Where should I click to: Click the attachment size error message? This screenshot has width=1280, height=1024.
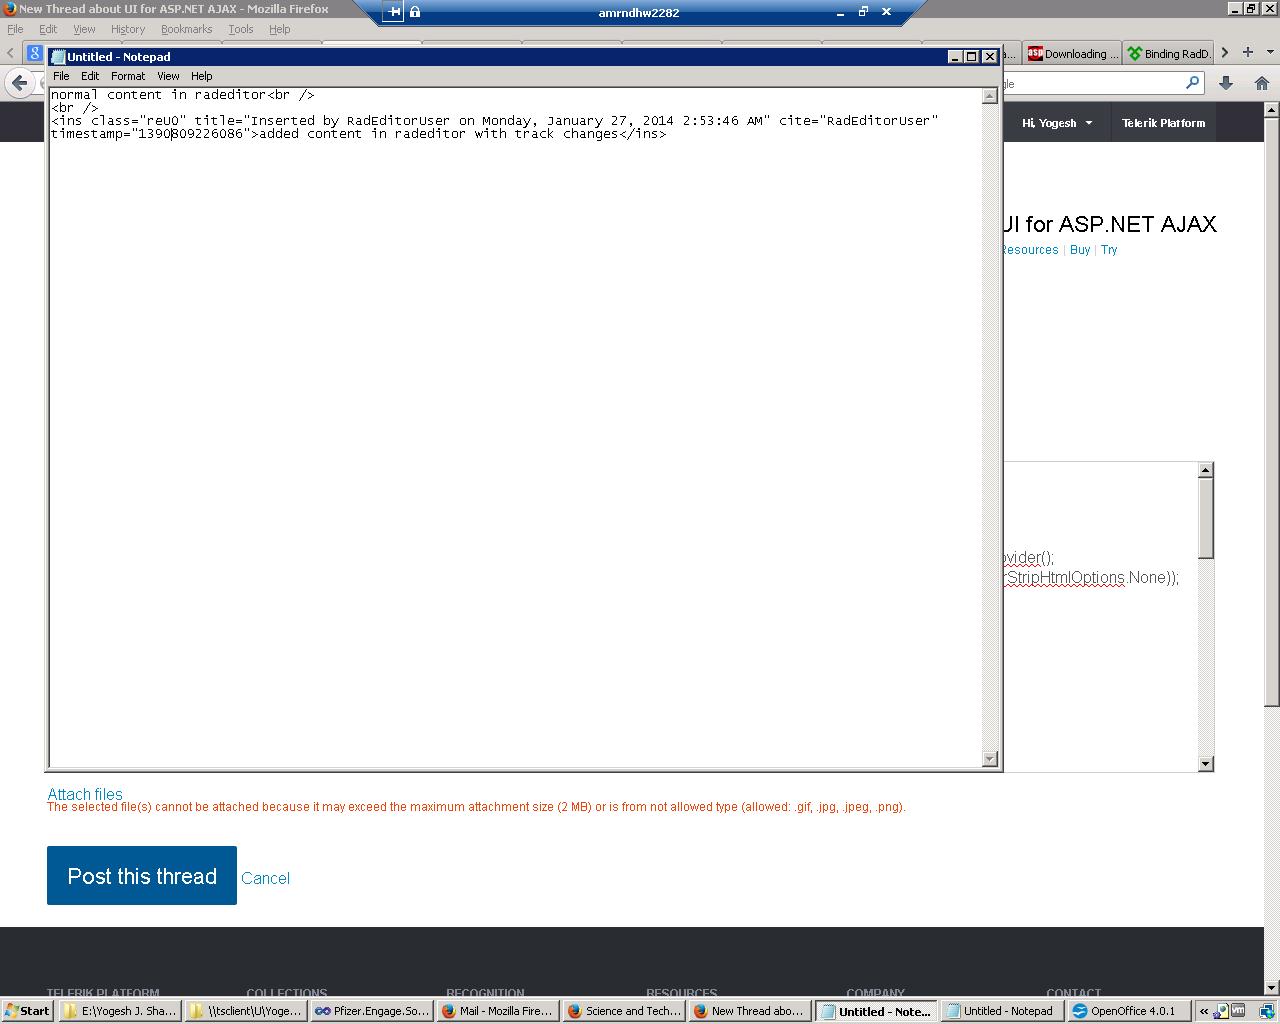[476, 807]
